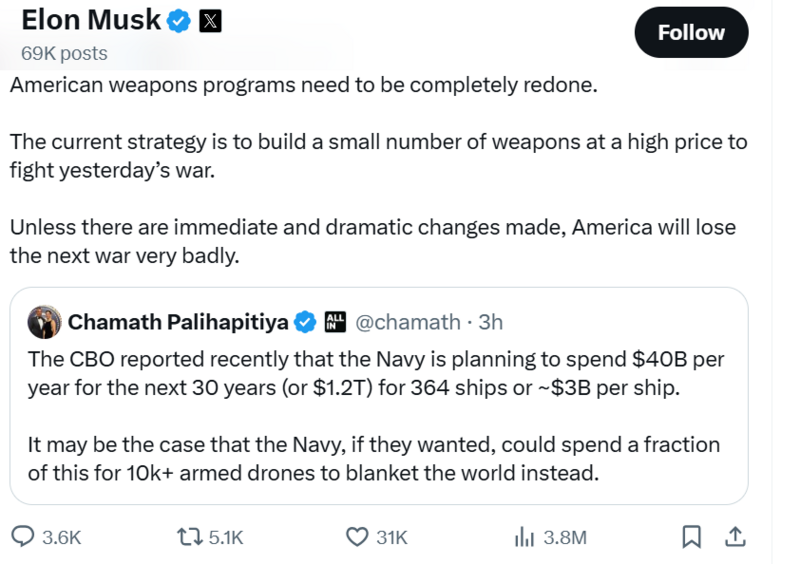Click the 69K posts label
Viewport: 800px width, 564px height.
coord(63,53)
